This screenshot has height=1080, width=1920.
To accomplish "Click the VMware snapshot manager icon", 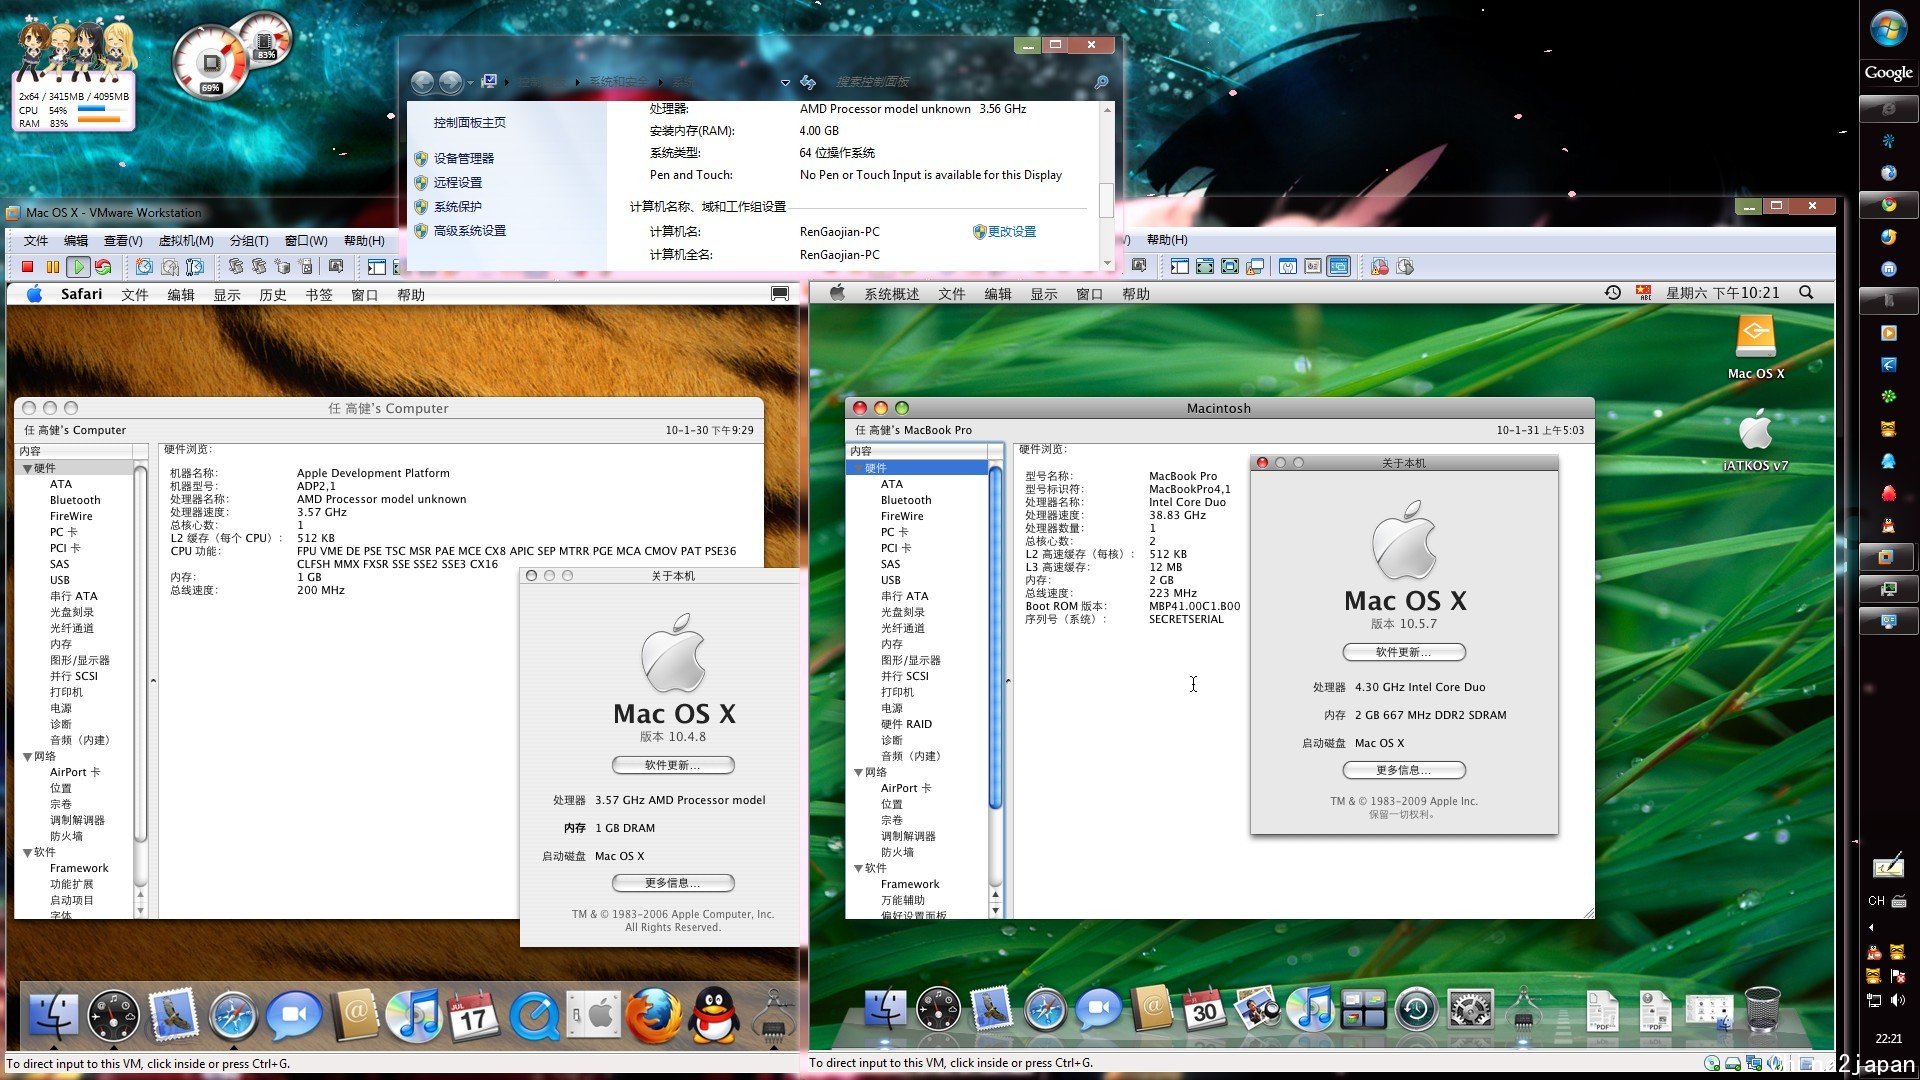I will 195,267.
